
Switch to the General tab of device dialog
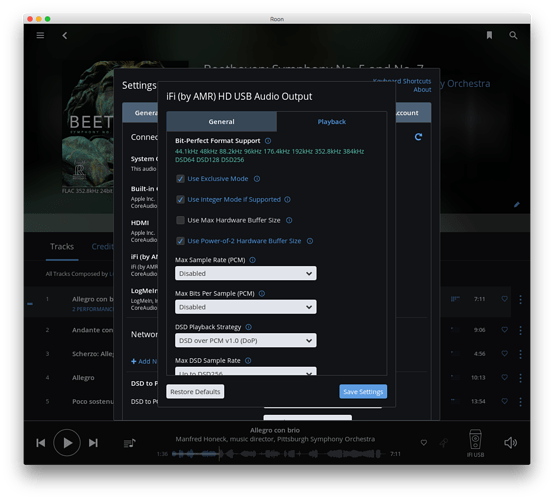coord(222,122)
